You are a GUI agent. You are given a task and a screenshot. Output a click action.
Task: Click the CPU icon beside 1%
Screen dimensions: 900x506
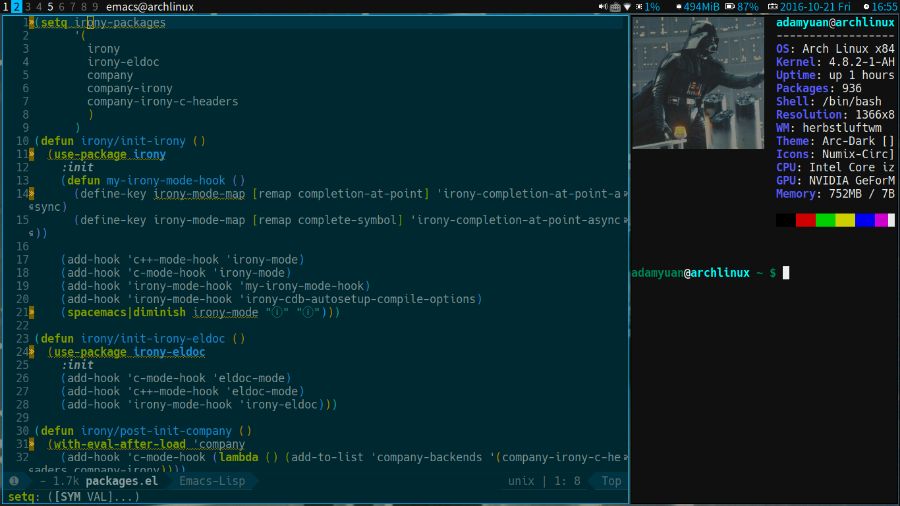click(638, 7)
